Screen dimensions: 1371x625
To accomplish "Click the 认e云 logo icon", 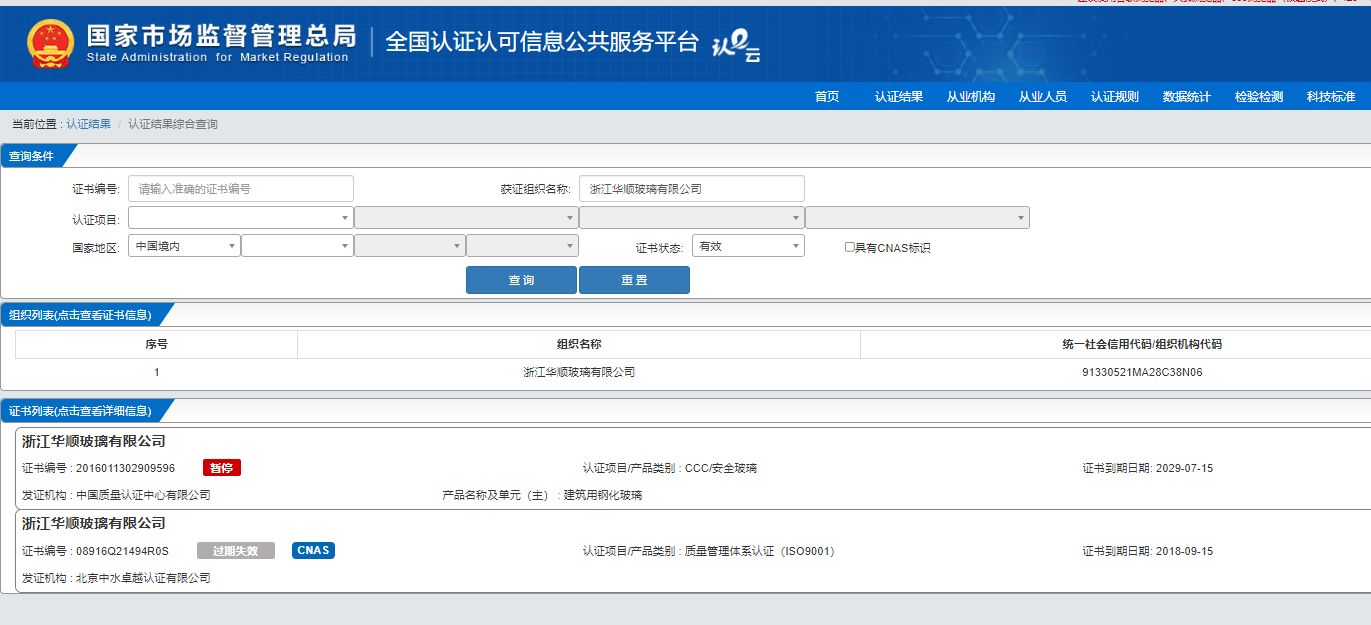I will tap(735, 45).
